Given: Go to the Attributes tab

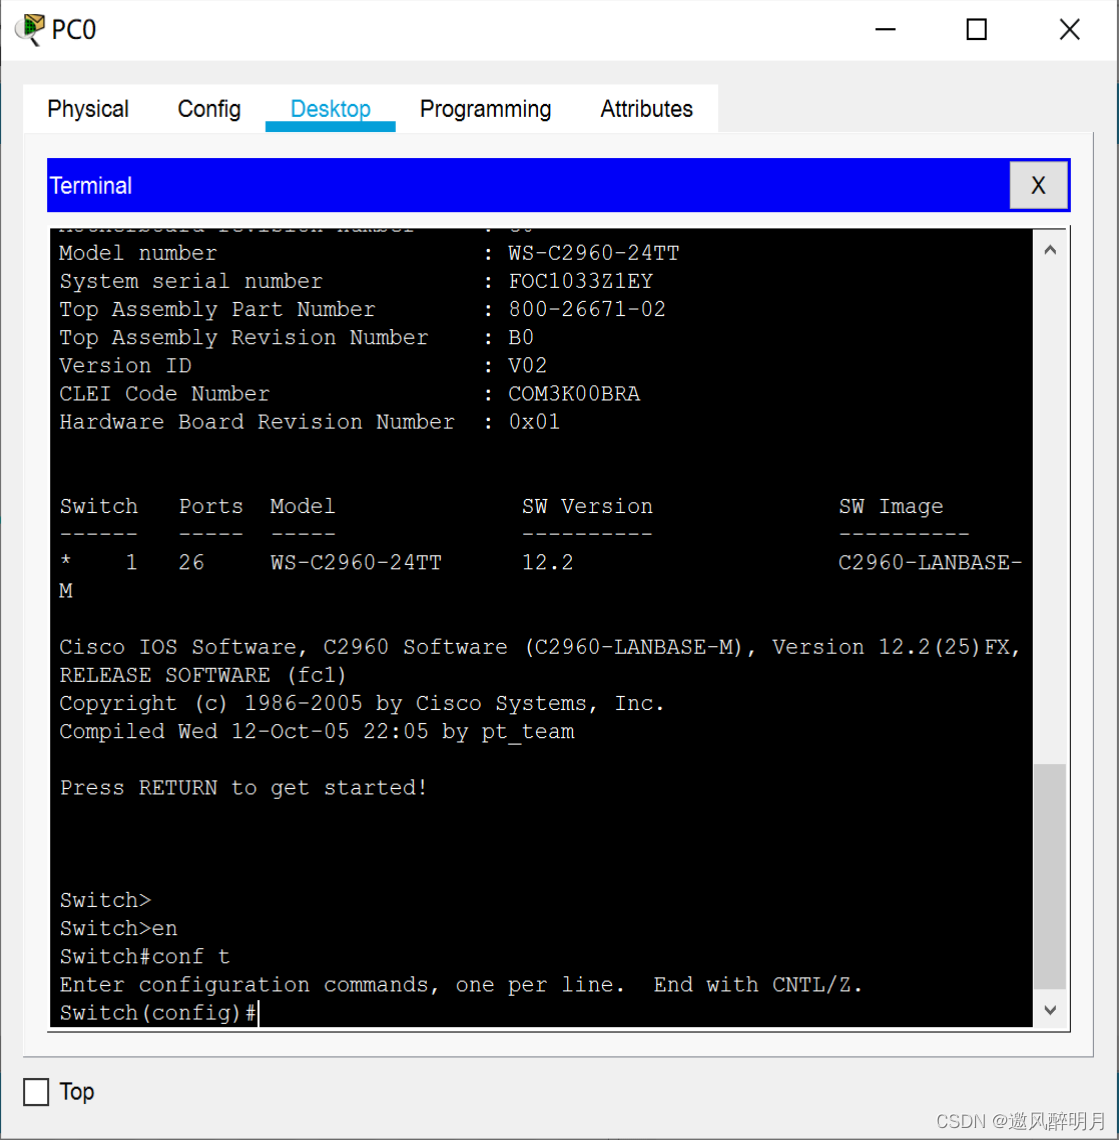Looking at the screenshot, I should point(646,109).
